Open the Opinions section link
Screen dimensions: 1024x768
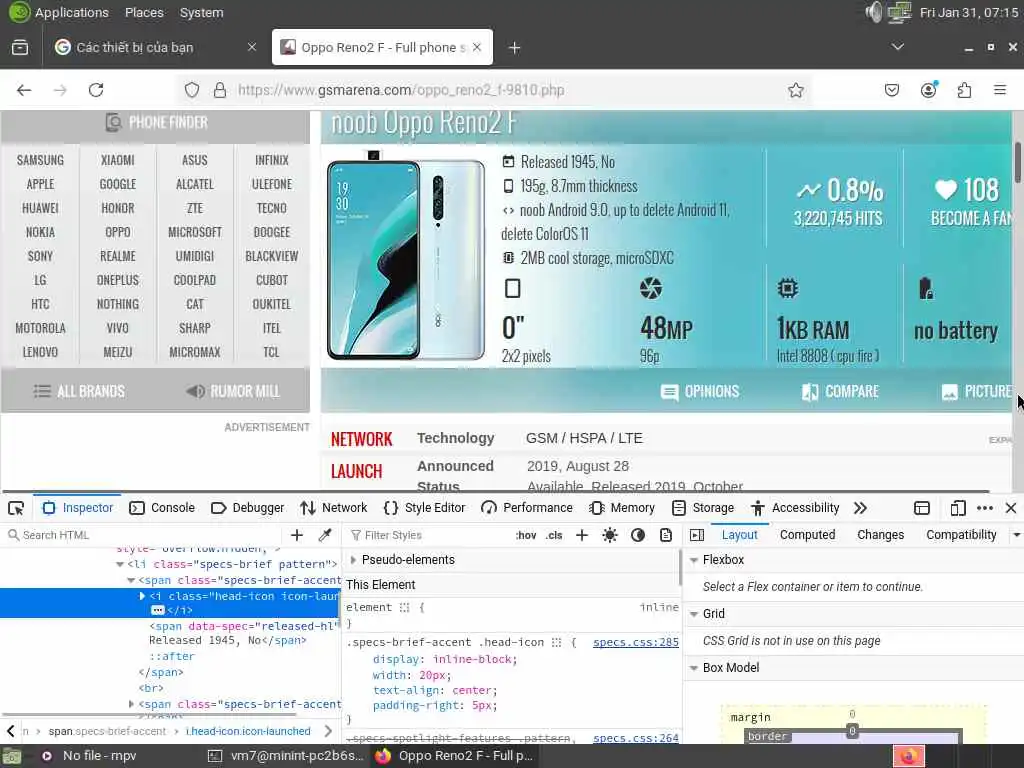coord(699,392)
